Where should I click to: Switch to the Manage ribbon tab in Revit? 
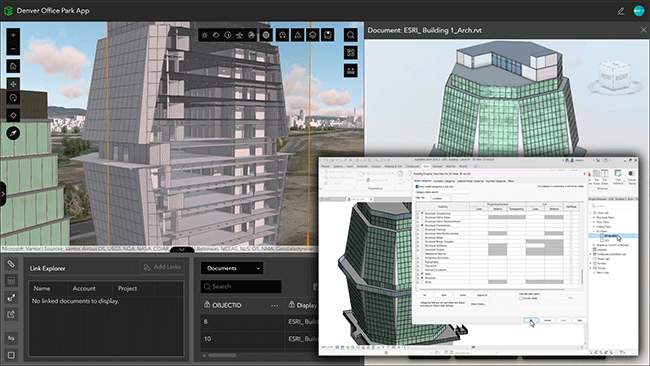tap(437, 166)
